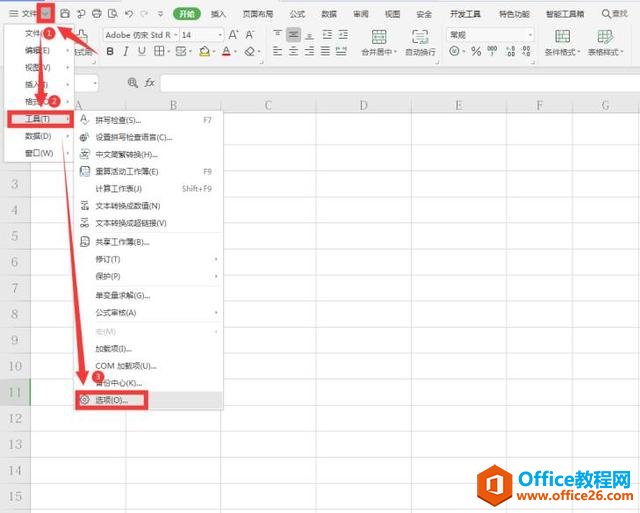Screen dimensions: 640x513
Task: Select the 开始 ribbon tab
Action: click(x=187, y=14)
